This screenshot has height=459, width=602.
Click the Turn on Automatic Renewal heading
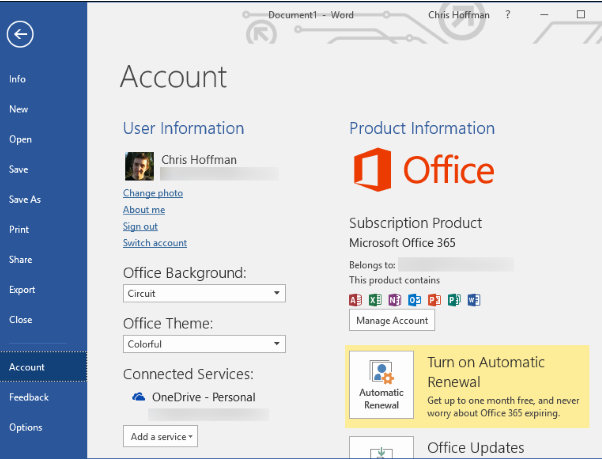tap(486, 372)
